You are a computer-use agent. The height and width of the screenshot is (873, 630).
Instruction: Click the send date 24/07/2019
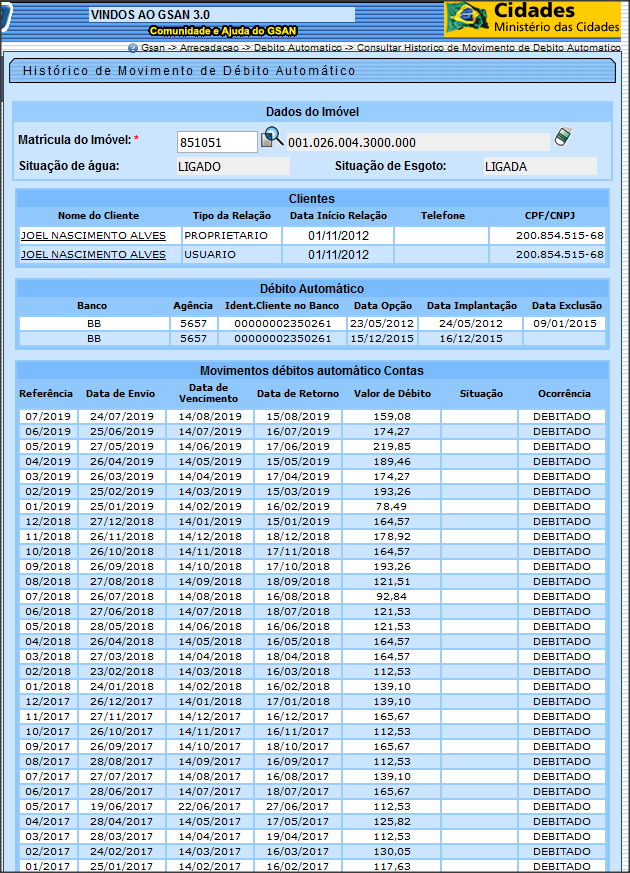click(x=122, y=416)
